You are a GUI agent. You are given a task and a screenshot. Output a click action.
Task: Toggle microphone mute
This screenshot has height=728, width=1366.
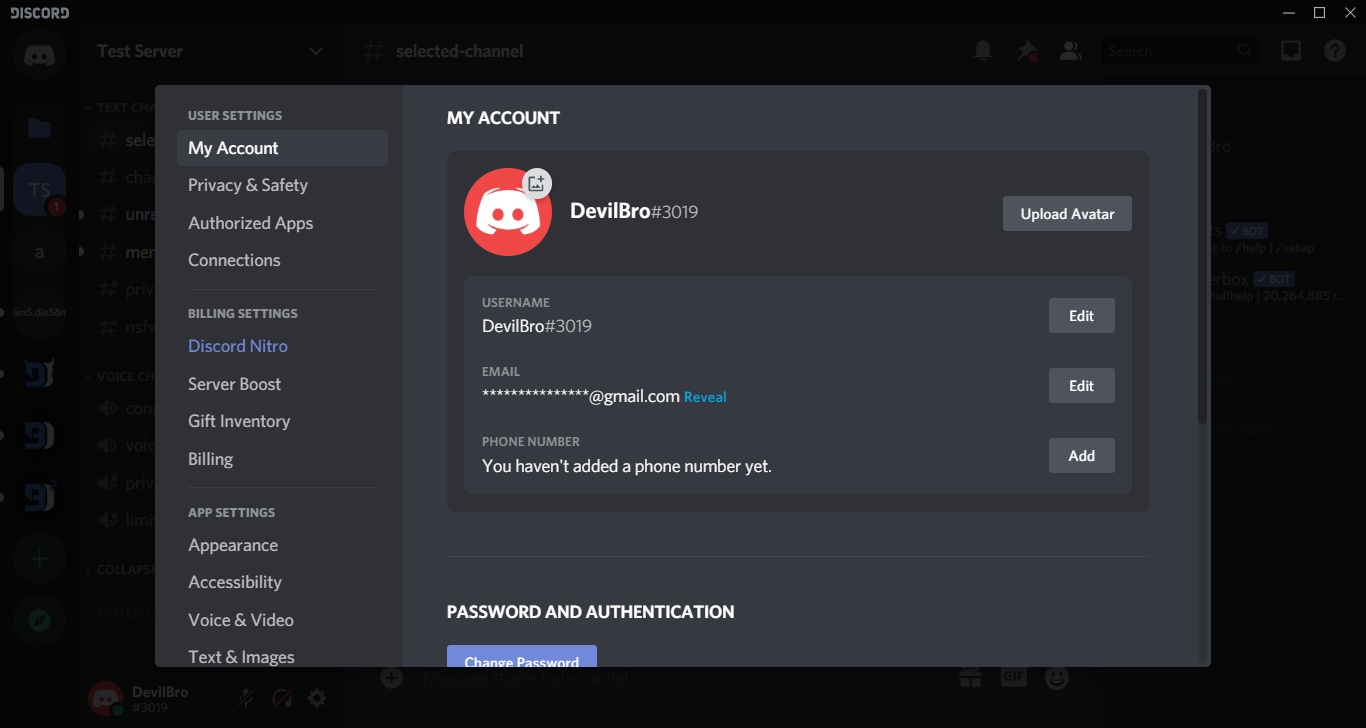tap(246, 698)
